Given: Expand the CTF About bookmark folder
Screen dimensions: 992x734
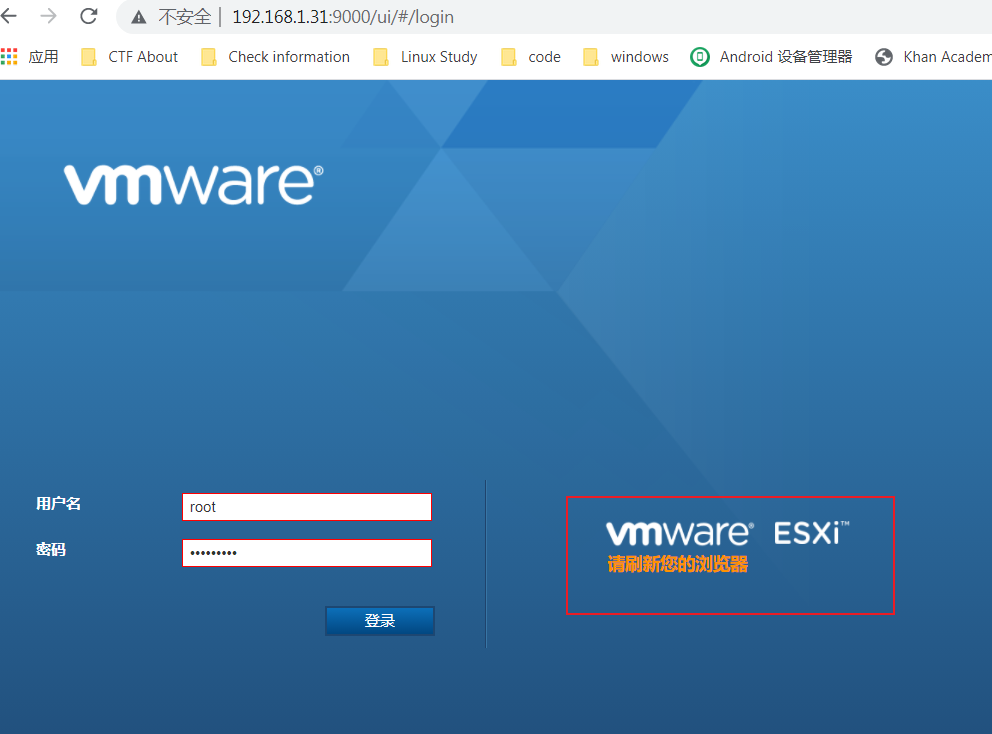Looking at the screenshot, I should 130,57.
